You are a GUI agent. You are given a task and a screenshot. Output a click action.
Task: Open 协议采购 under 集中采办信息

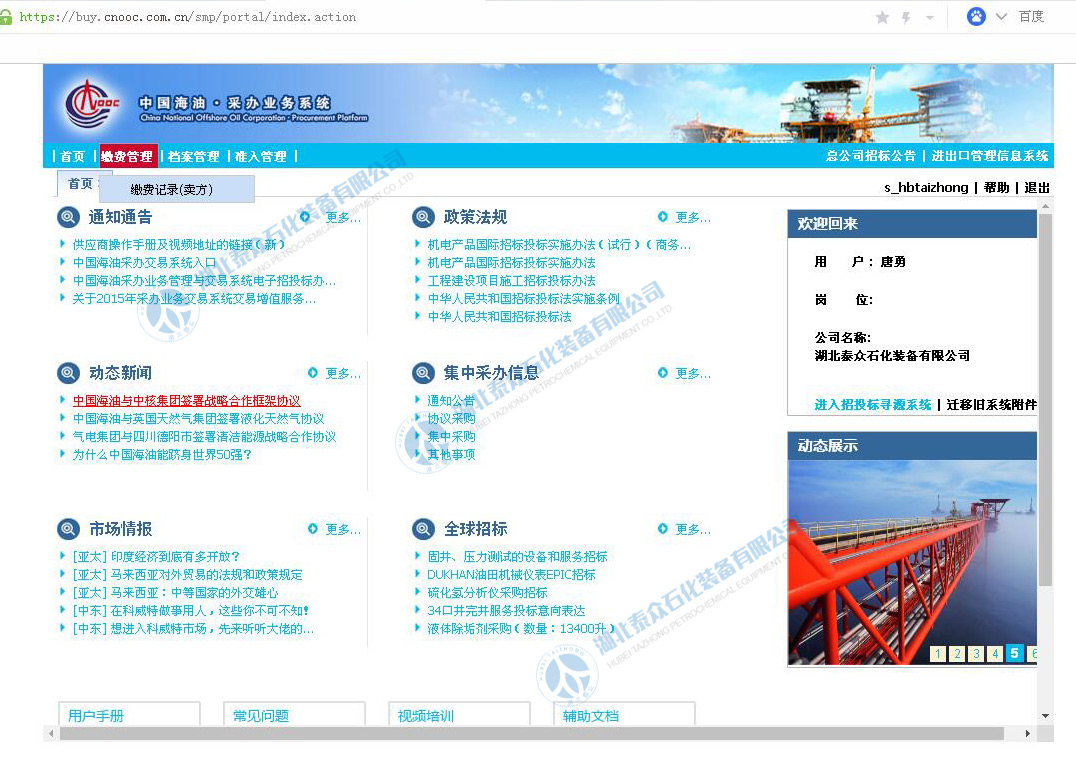[451, 419]
